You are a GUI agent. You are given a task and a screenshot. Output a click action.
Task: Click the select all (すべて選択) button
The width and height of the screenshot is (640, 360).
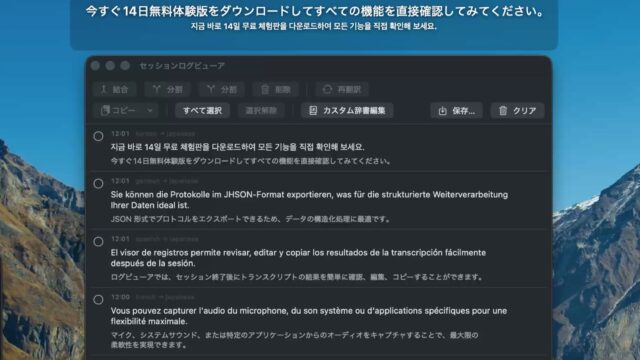point(202,111)
